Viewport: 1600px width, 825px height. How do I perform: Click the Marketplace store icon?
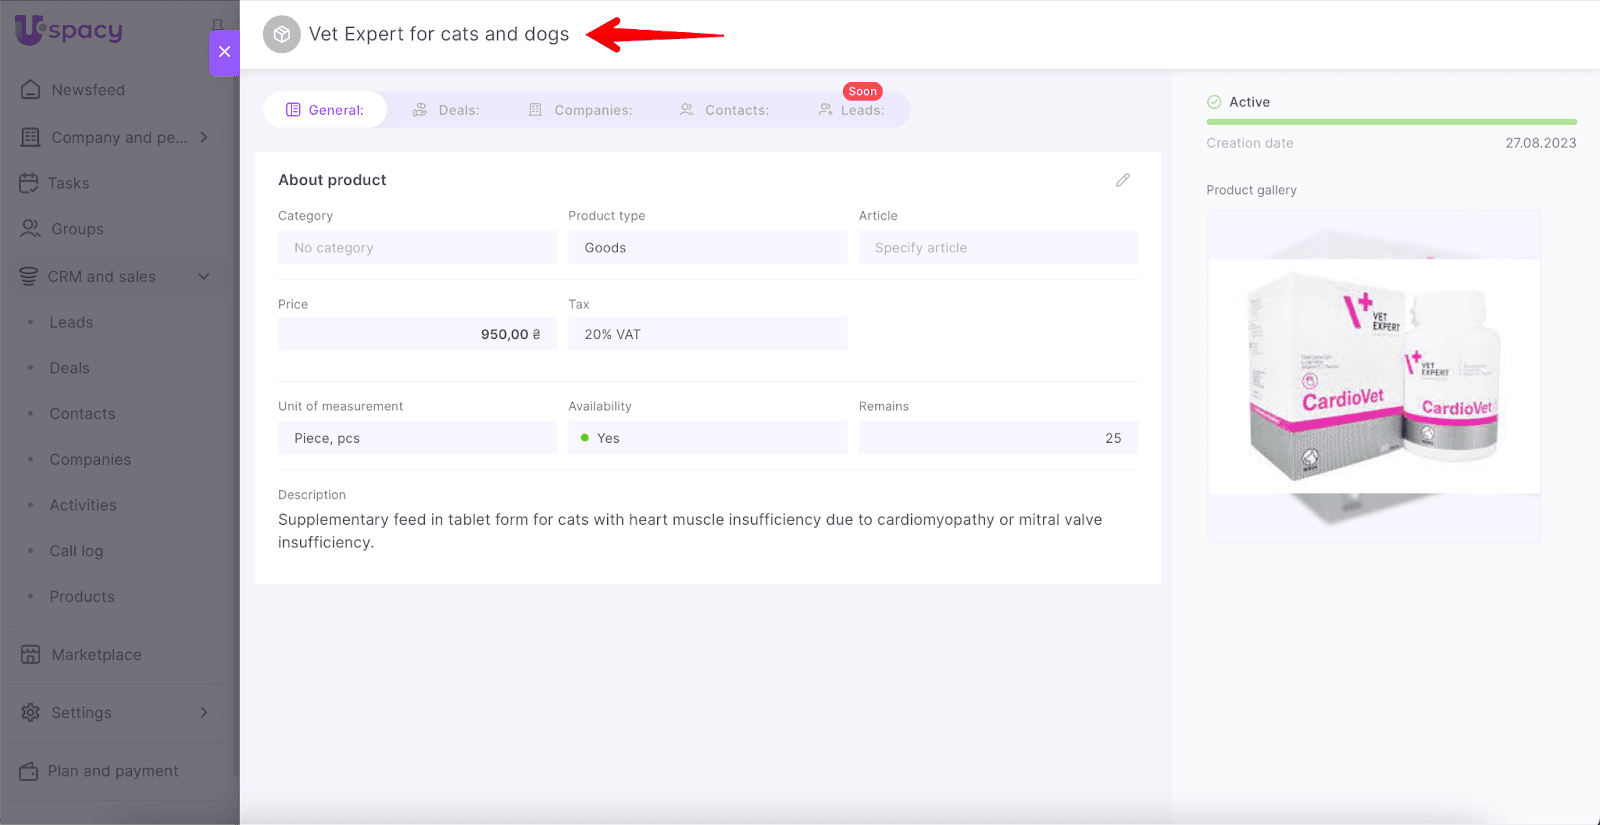tap(31, 655)
